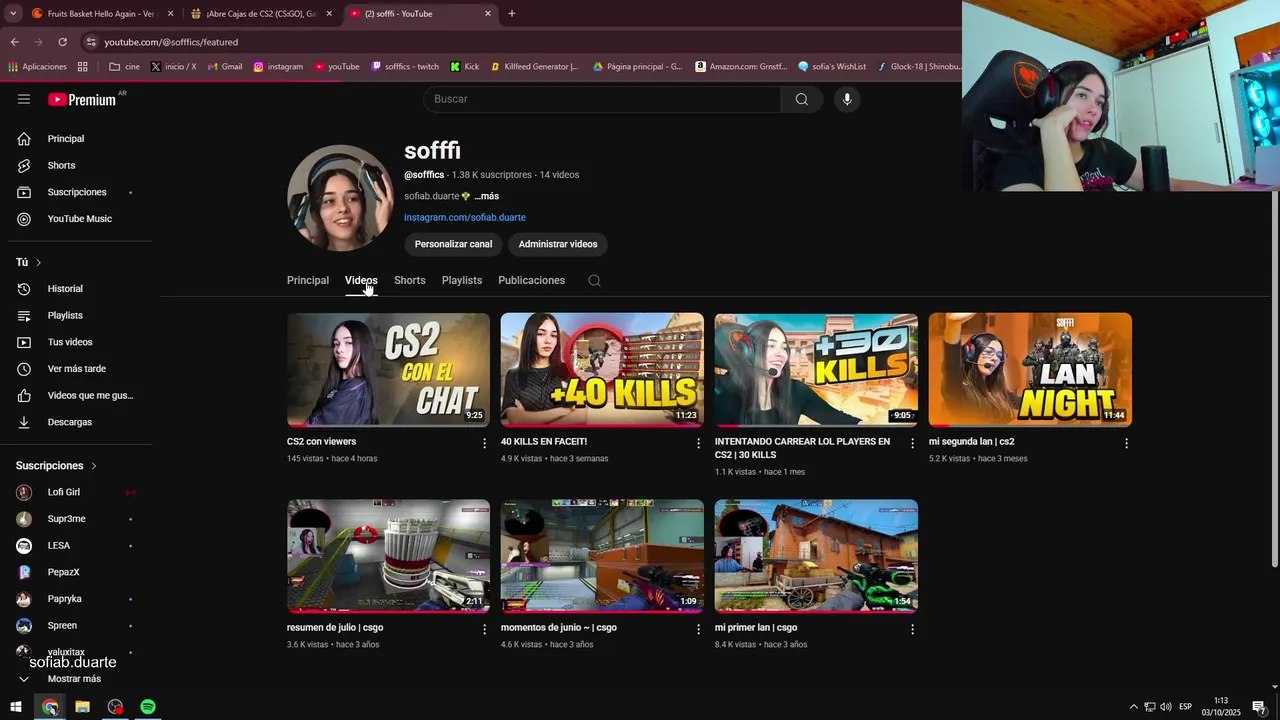The image size is (1280, 720).
Task: Open YouTube Music in sidebar
Action: pyautogui.click(x=80, y=219)
